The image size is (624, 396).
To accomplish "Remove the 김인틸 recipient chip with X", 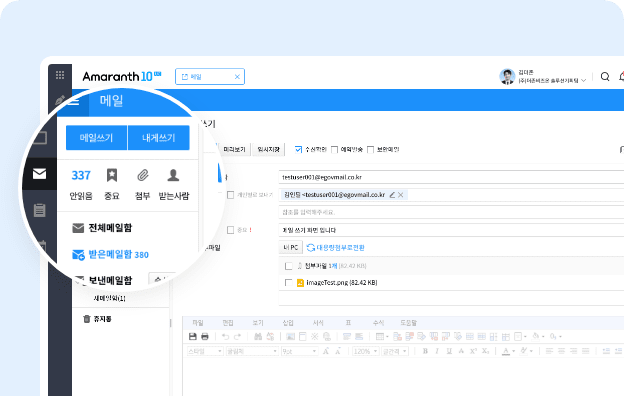I will tap(401, 195).
